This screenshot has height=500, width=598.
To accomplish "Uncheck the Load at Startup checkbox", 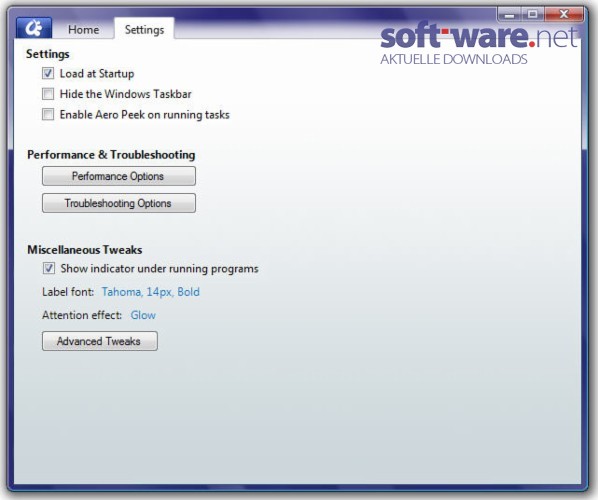I will pos(48,73).
